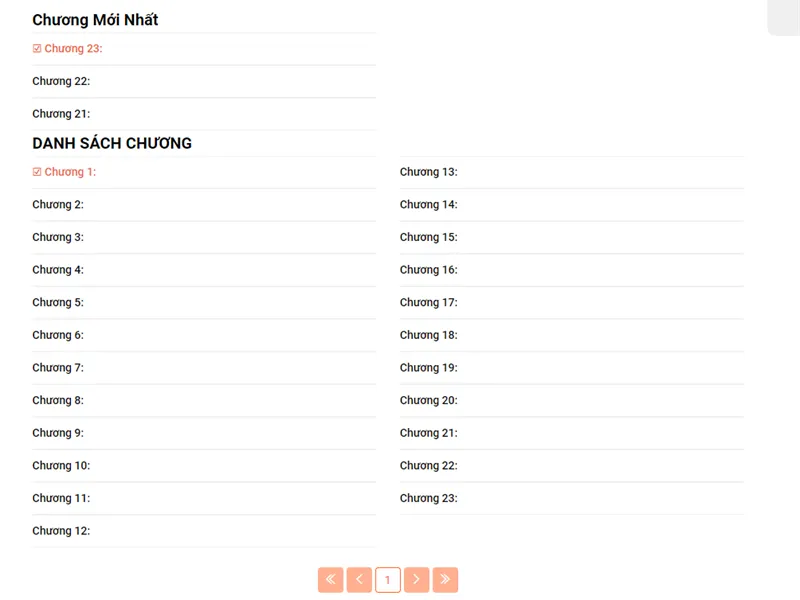
Task: Go to the first page using double-left arrow
Action: click(331, 580)
